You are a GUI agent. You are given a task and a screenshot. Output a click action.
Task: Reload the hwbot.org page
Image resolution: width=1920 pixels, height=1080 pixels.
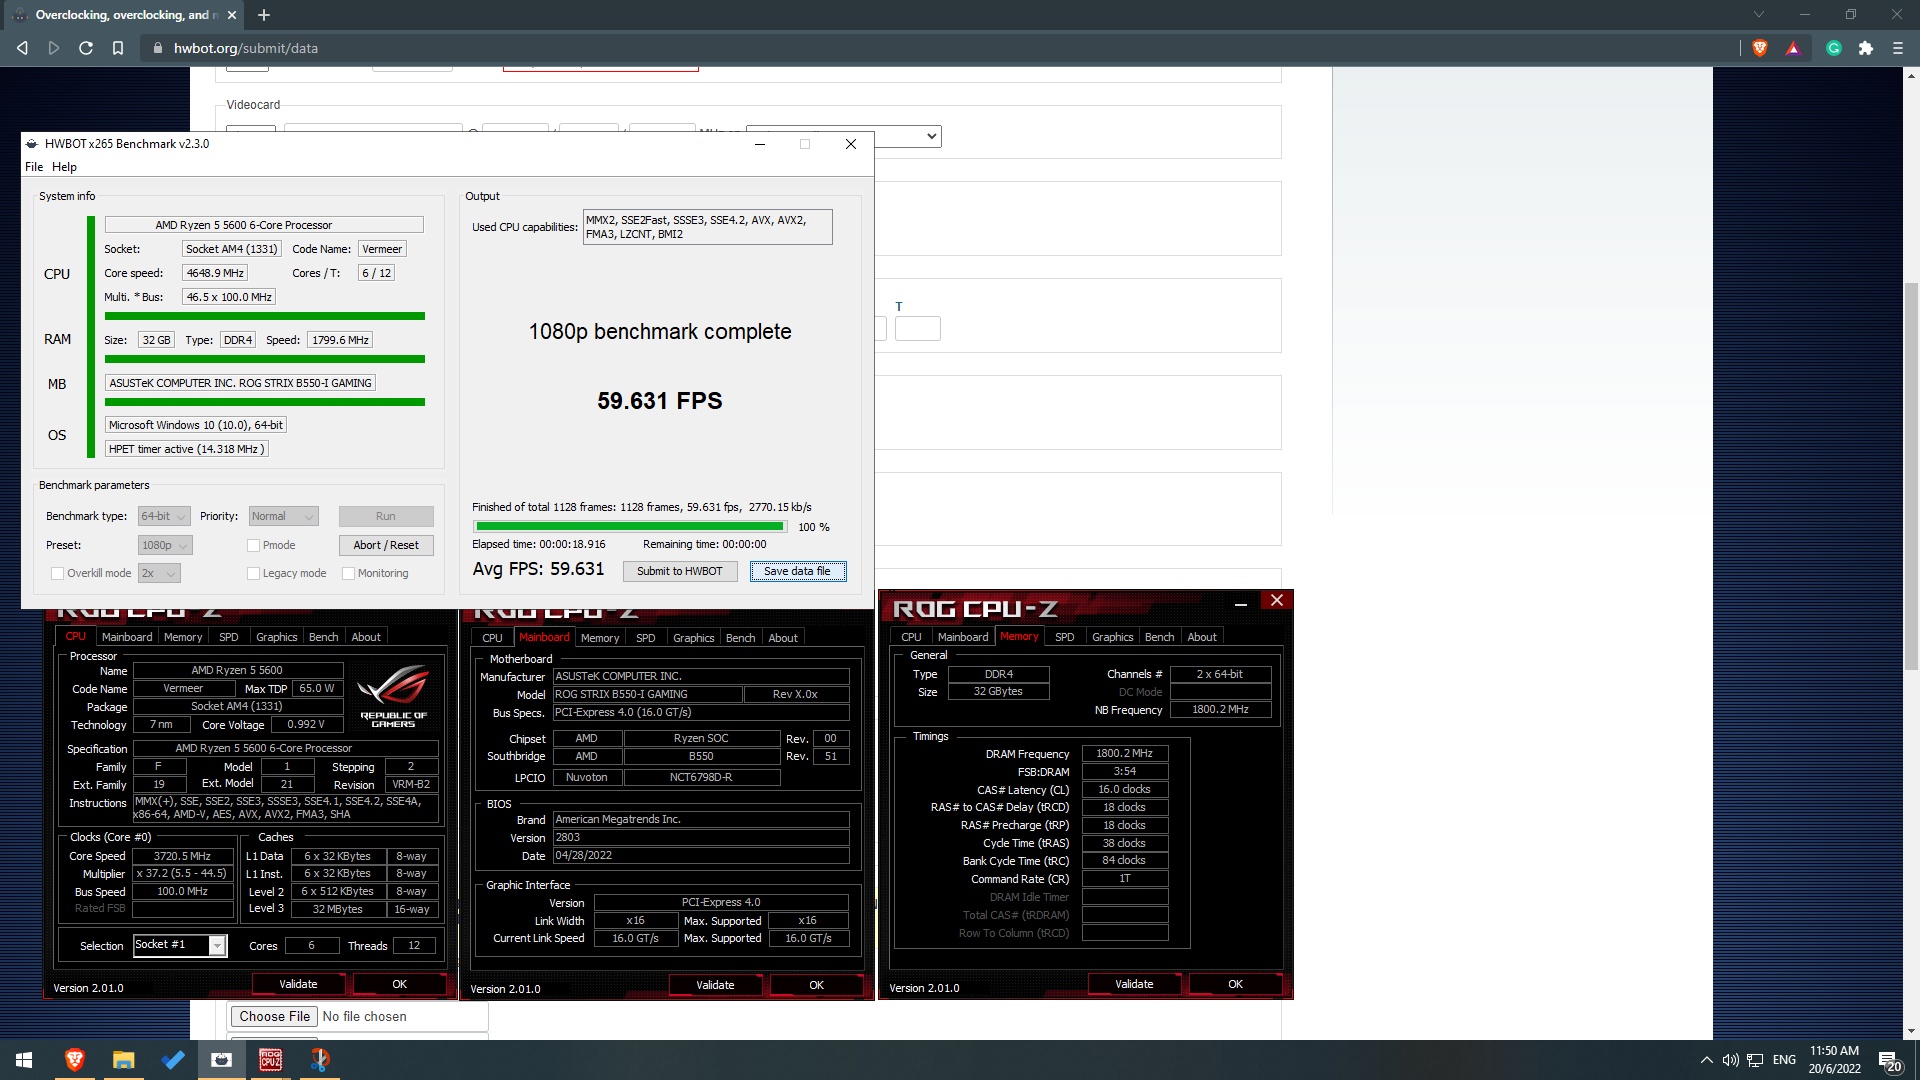pyautogui.click(x=86, y=48)
